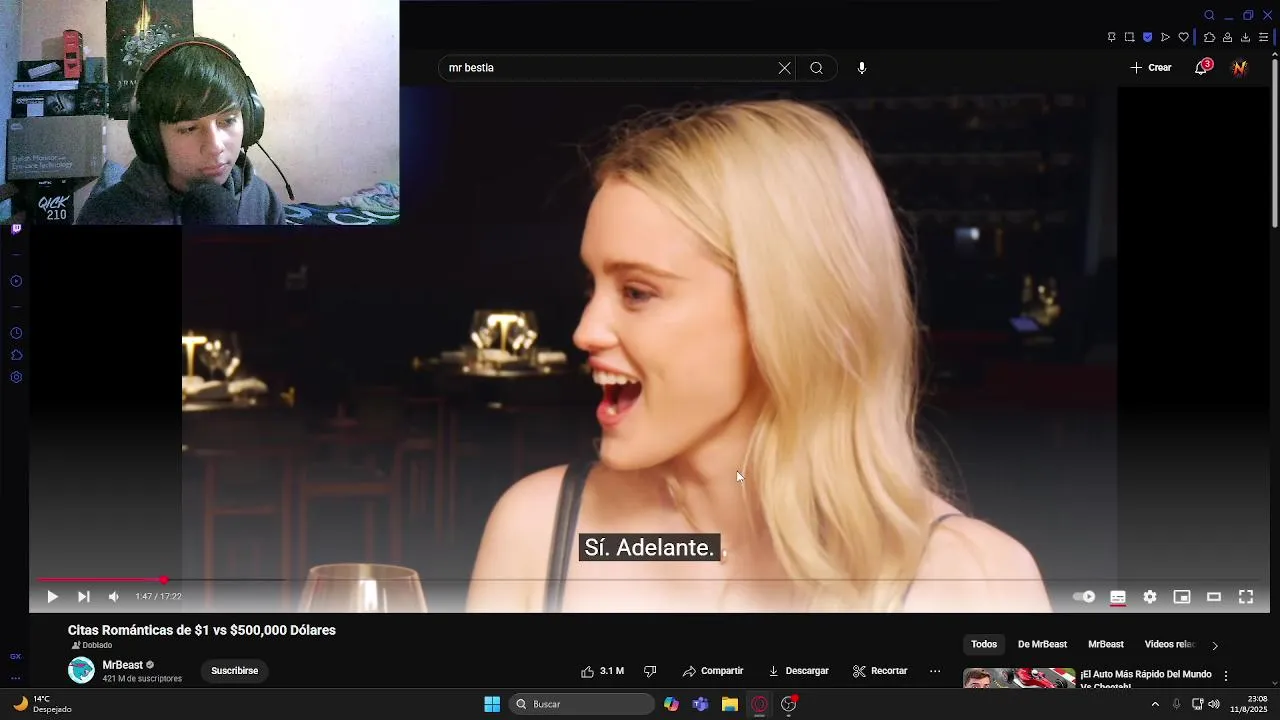Open the History clock in Opera sidebar
Image resolution: width=1280 pixels, height=720 pixels.
[x=16, y=333]
